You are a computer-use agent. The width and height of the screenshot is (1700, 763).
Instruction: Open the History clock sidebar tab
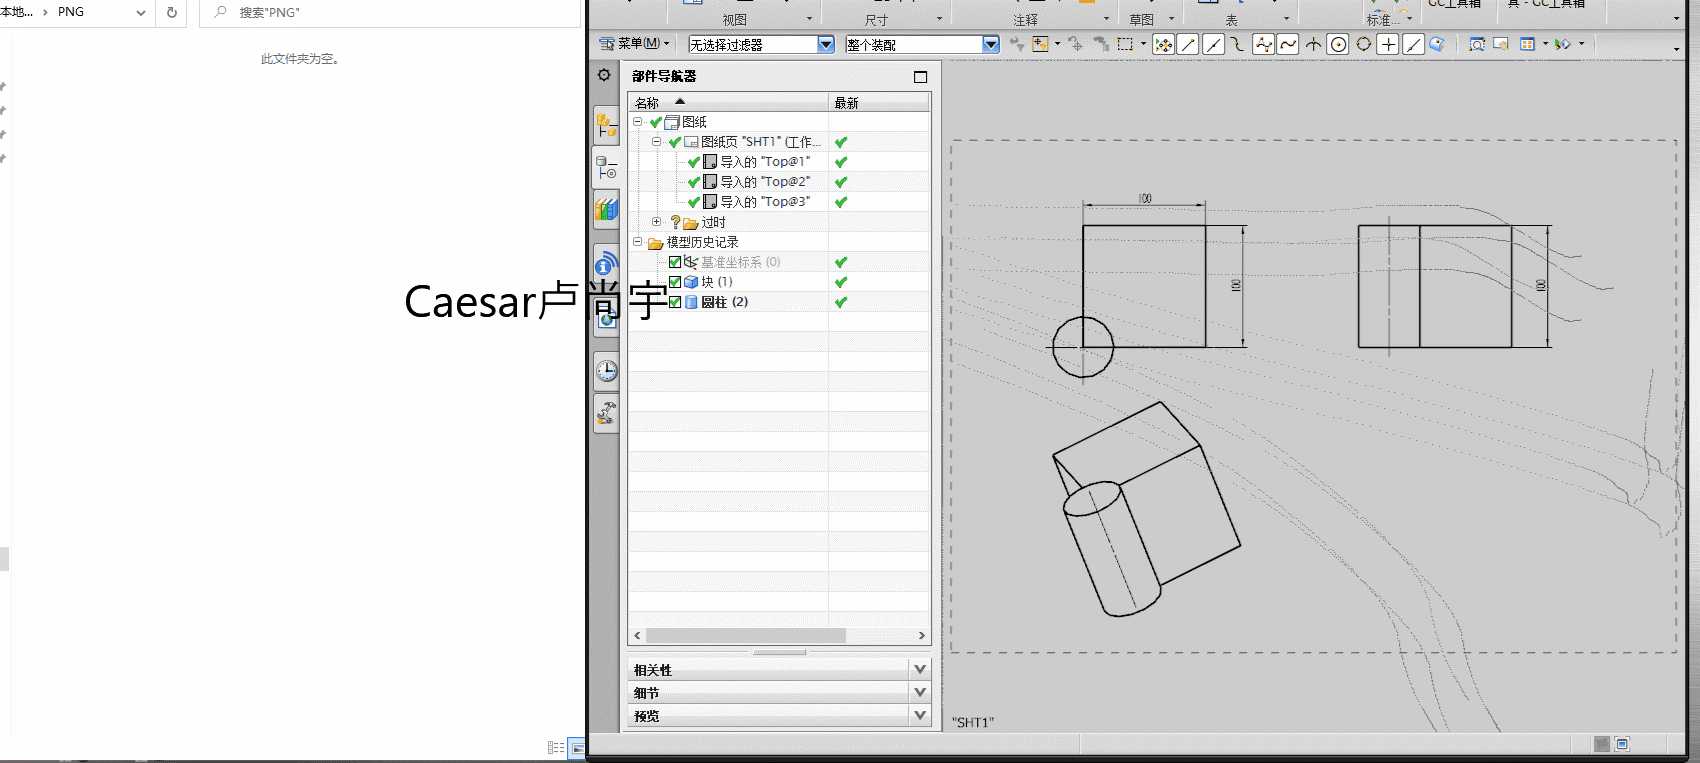click(x=606, y=371)
